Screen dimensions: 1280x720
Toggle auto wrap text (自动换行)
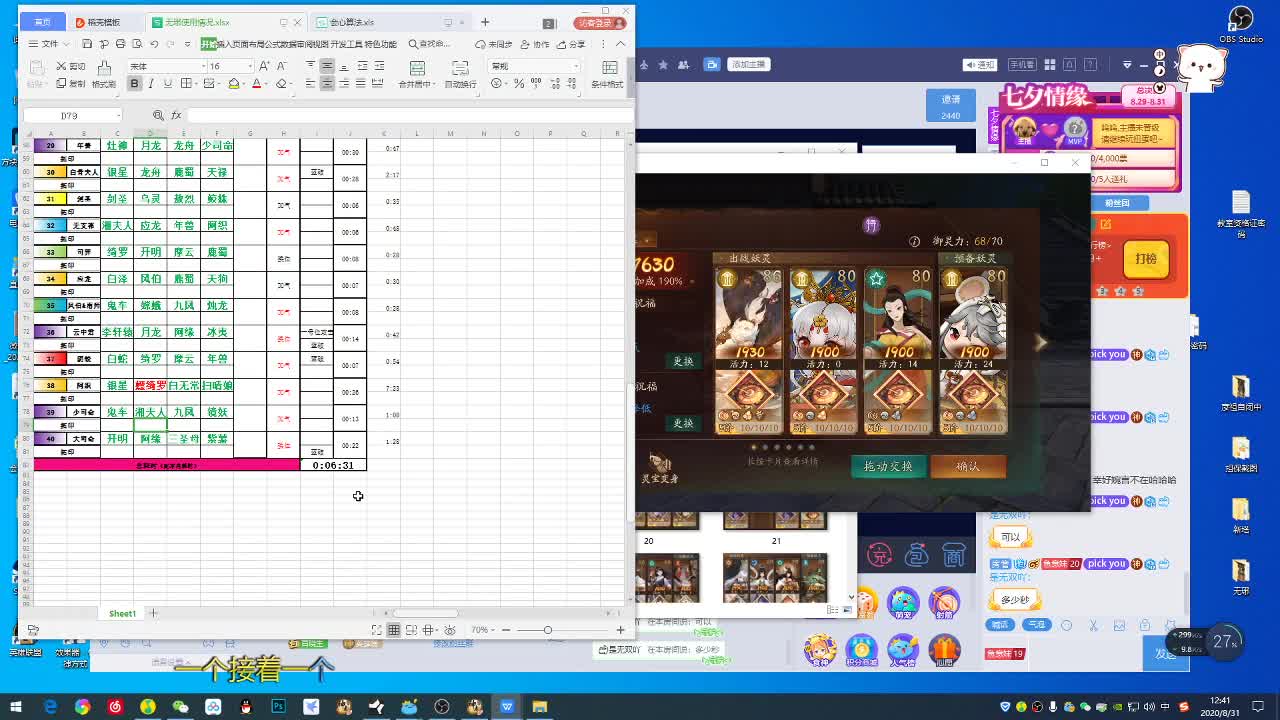click(x=461, y=72)
